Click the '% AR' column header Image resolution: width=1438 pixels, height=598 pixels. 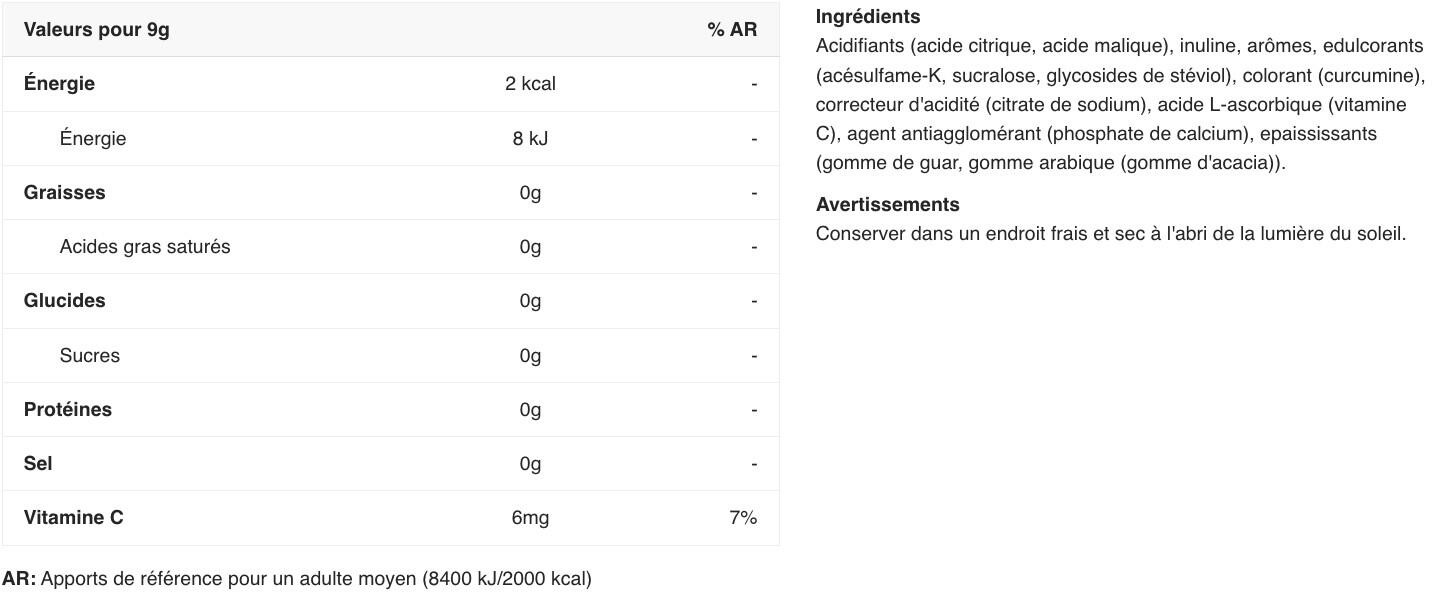tap(731, 30)
